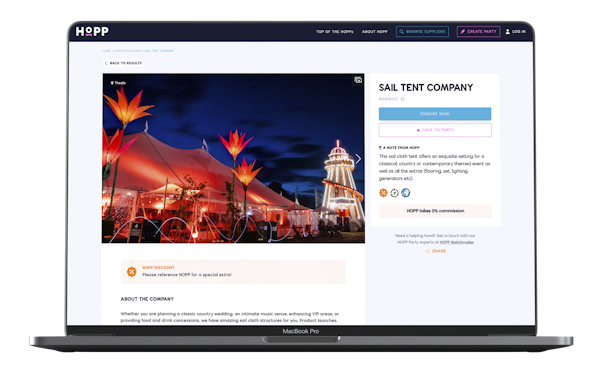Image resolution: width=600 pixels, height=371 pixels.
Task: Share this supplier page
Action: click(x=435, y=251)
